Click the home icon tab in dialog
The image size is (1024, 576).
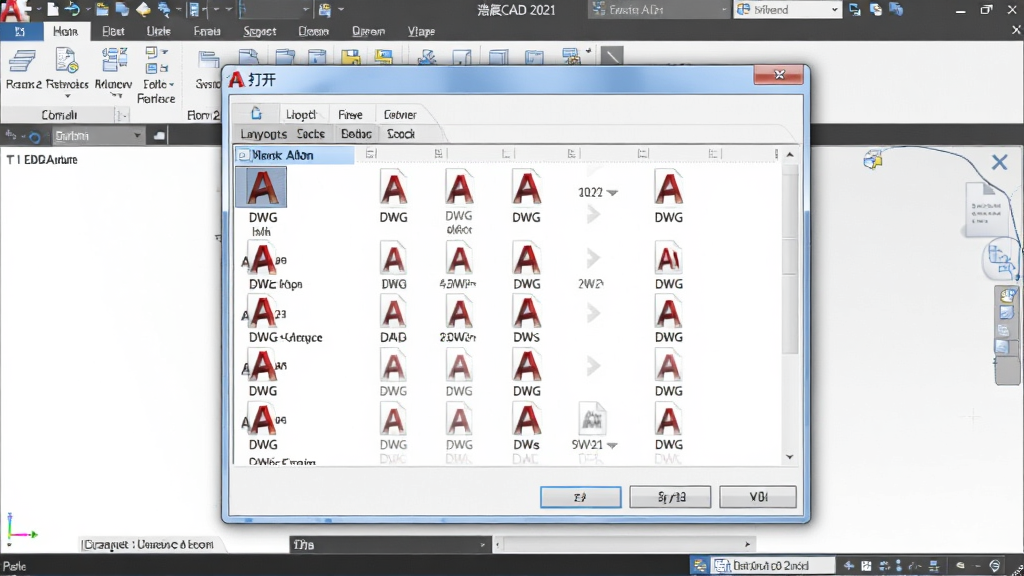(x=256, y=114)
